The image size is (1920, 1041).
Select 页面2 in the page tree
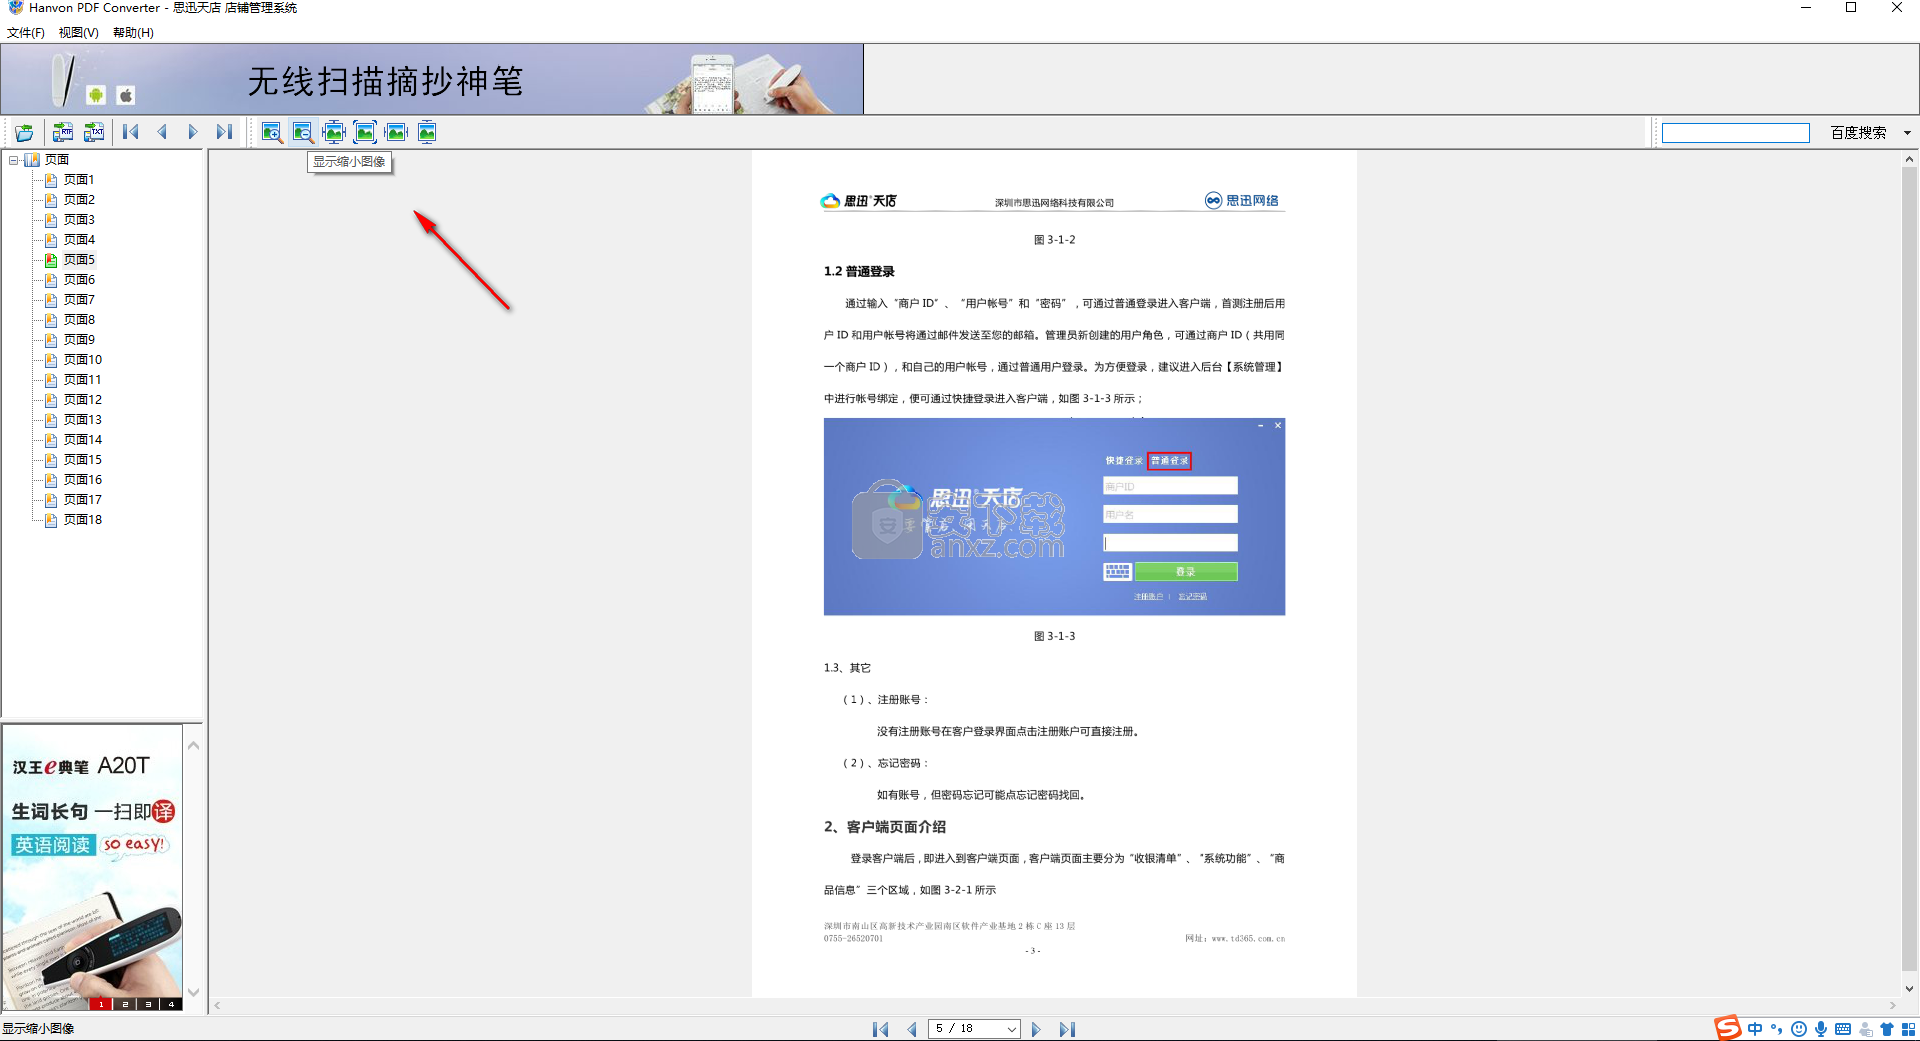pos(79,200)
